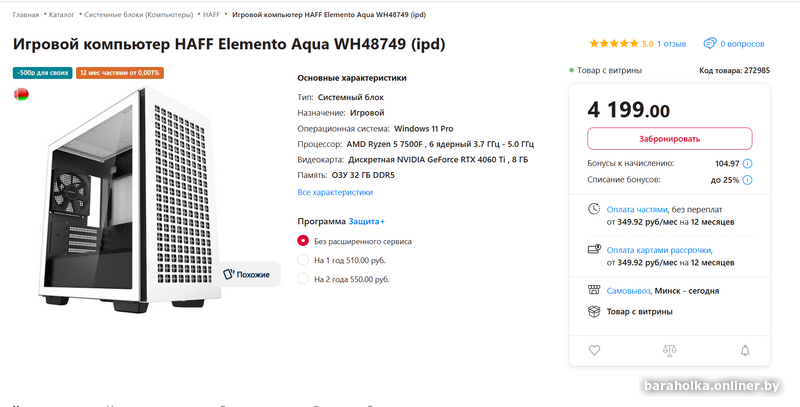Select 'На 1 год 510.00 руб.' option
The image size is (800, 407).
[x=304, y=260]
